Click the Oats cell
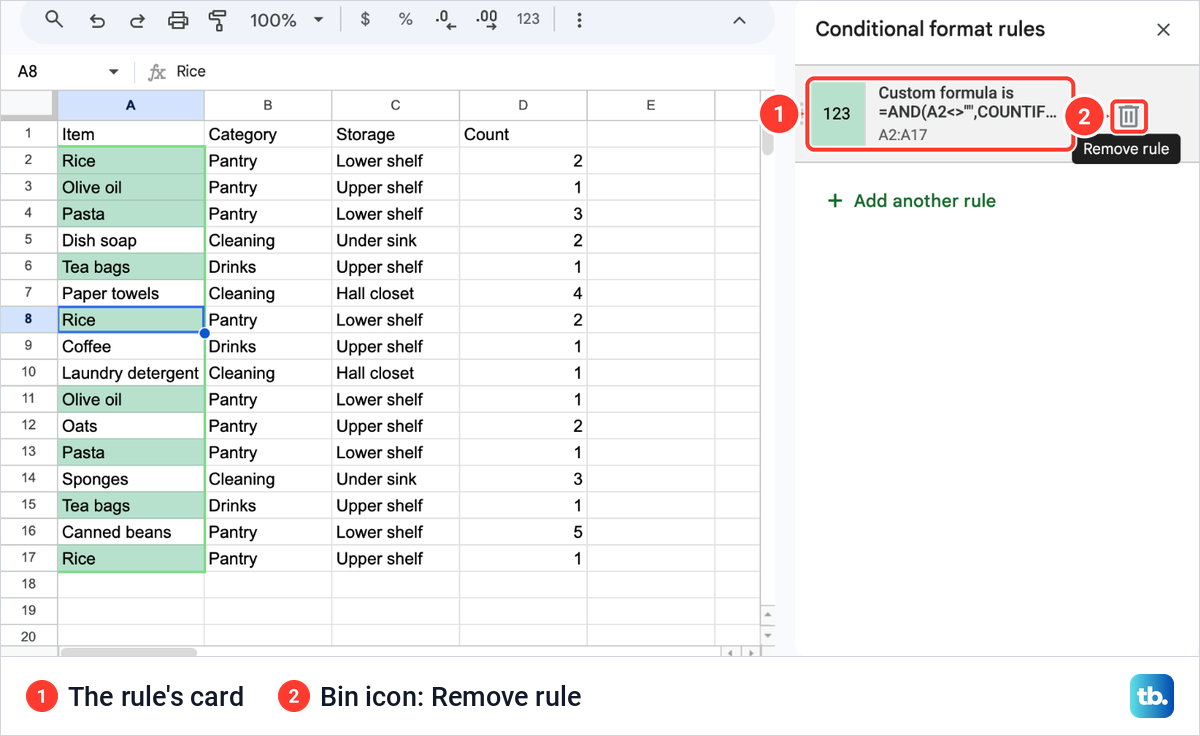Screen dimensions: 1200x736 coord(131,426)
